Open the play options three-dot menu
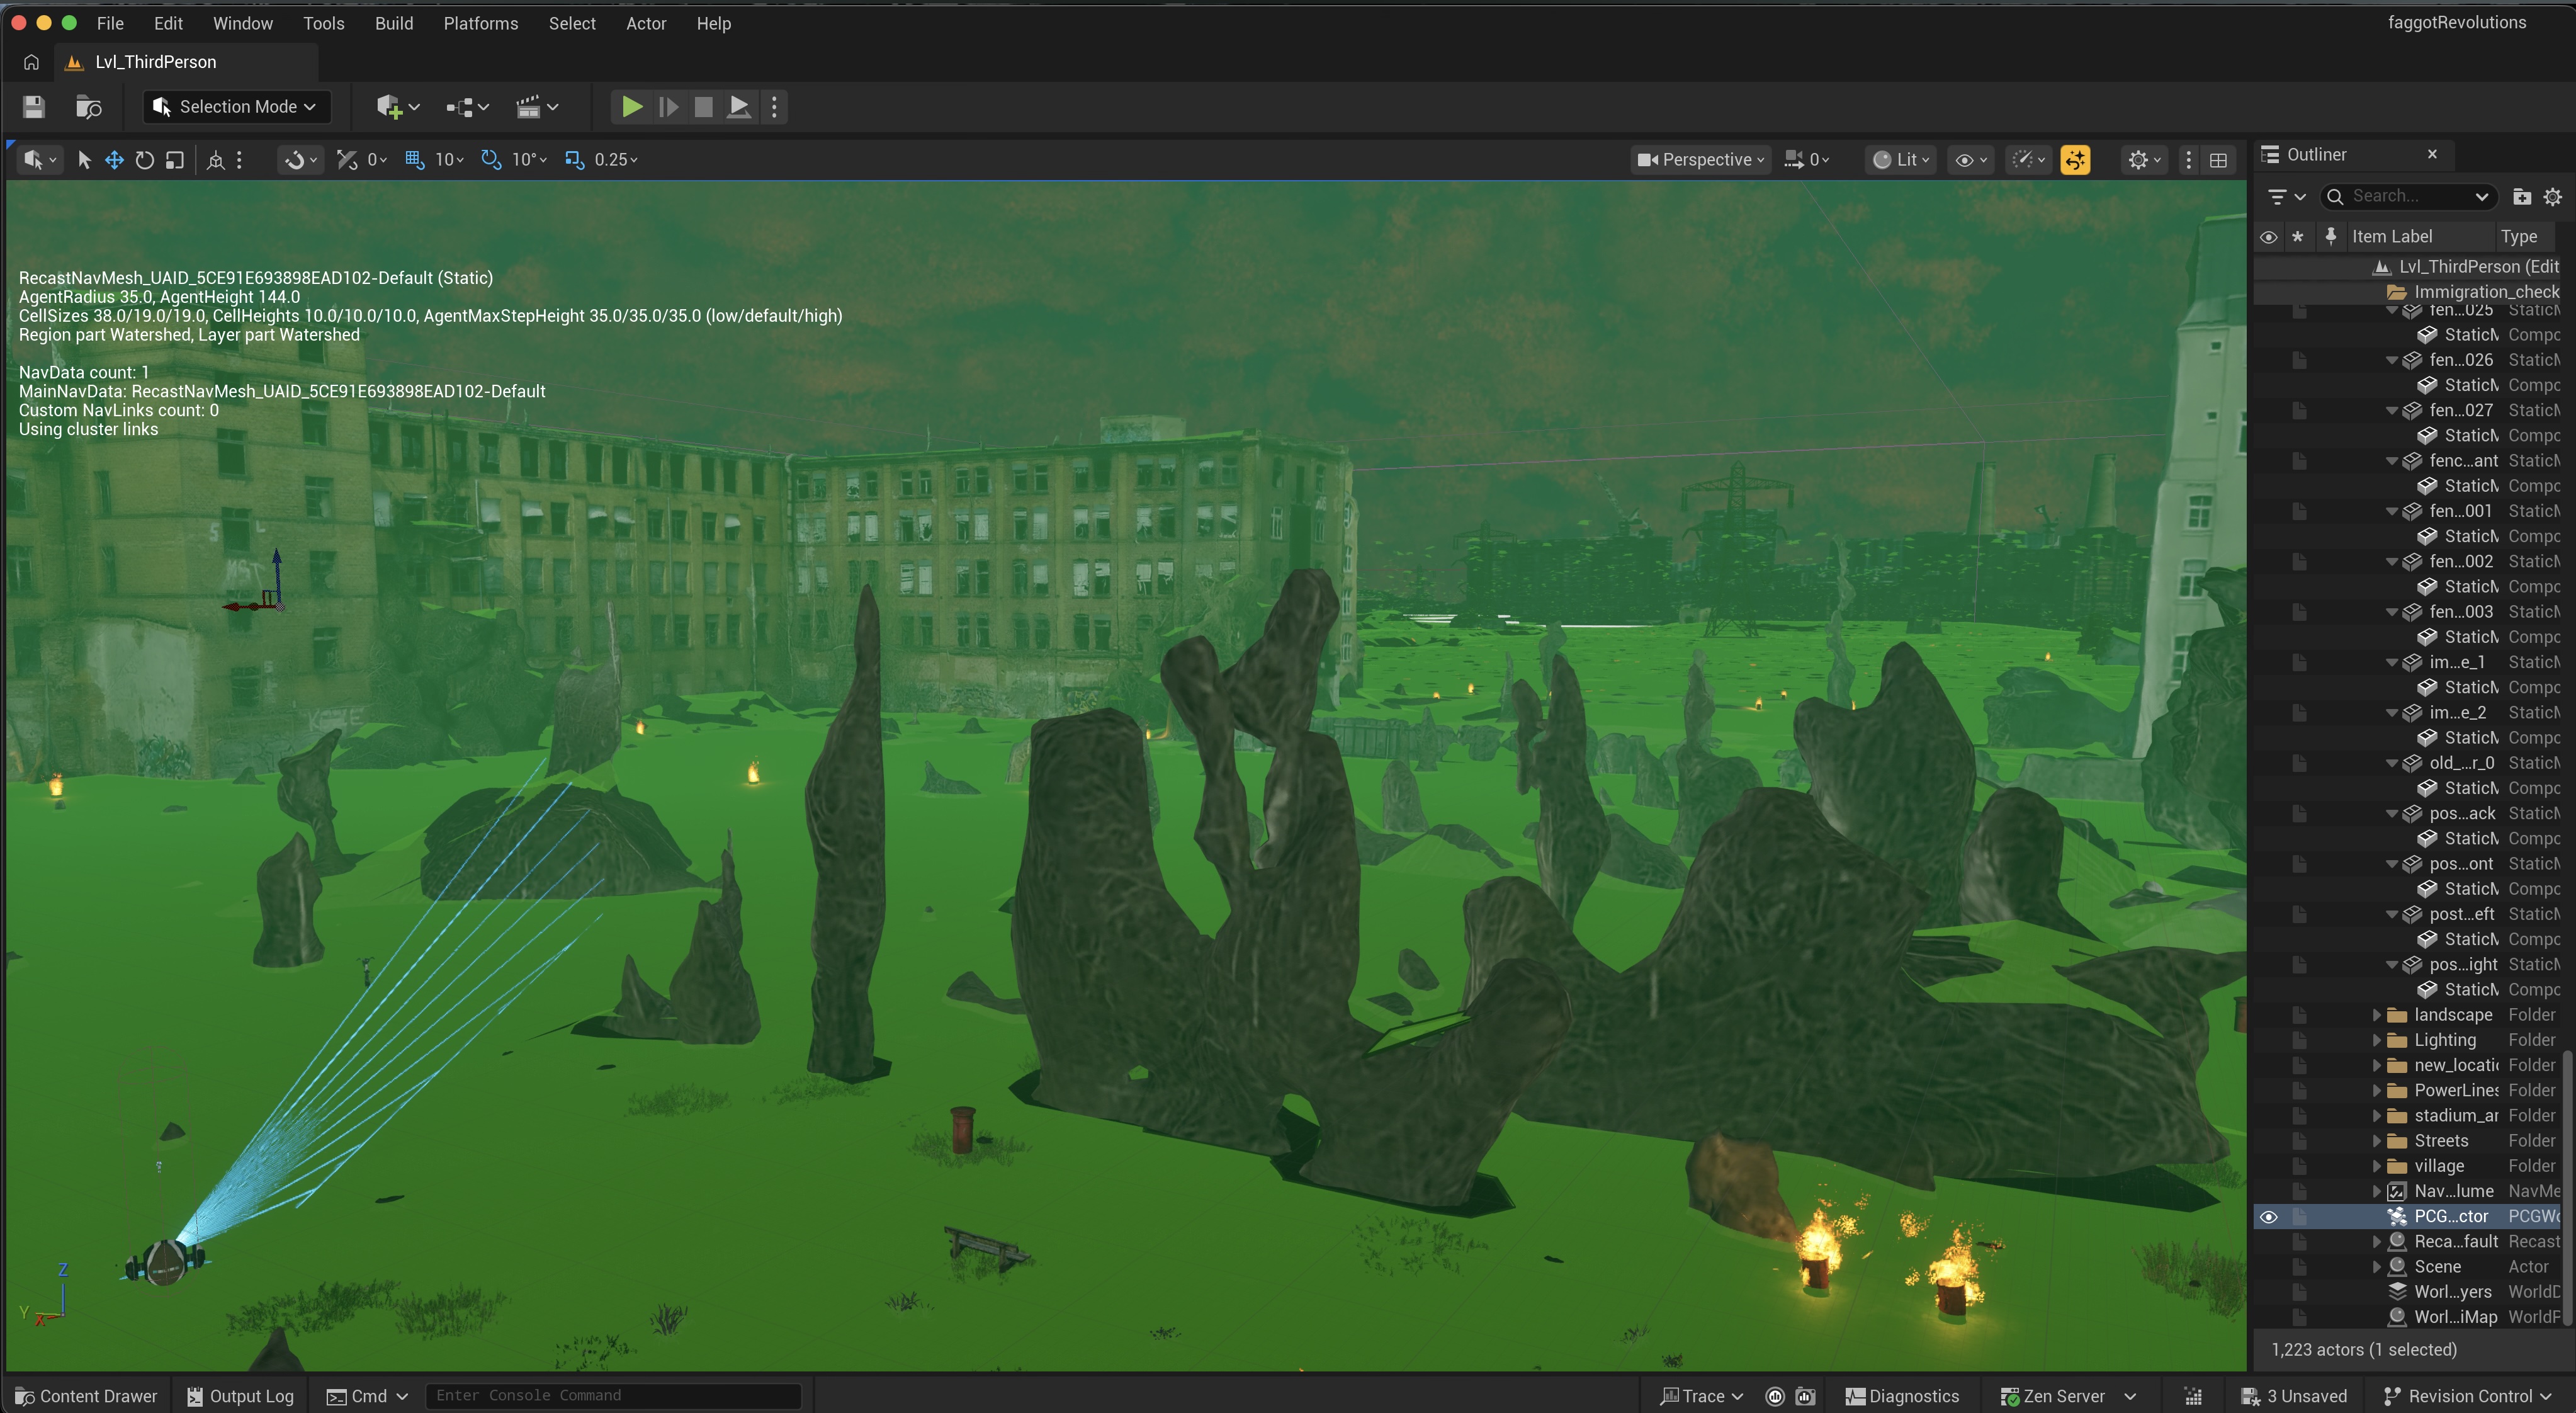The image size is (2576, 1413). 775,107
